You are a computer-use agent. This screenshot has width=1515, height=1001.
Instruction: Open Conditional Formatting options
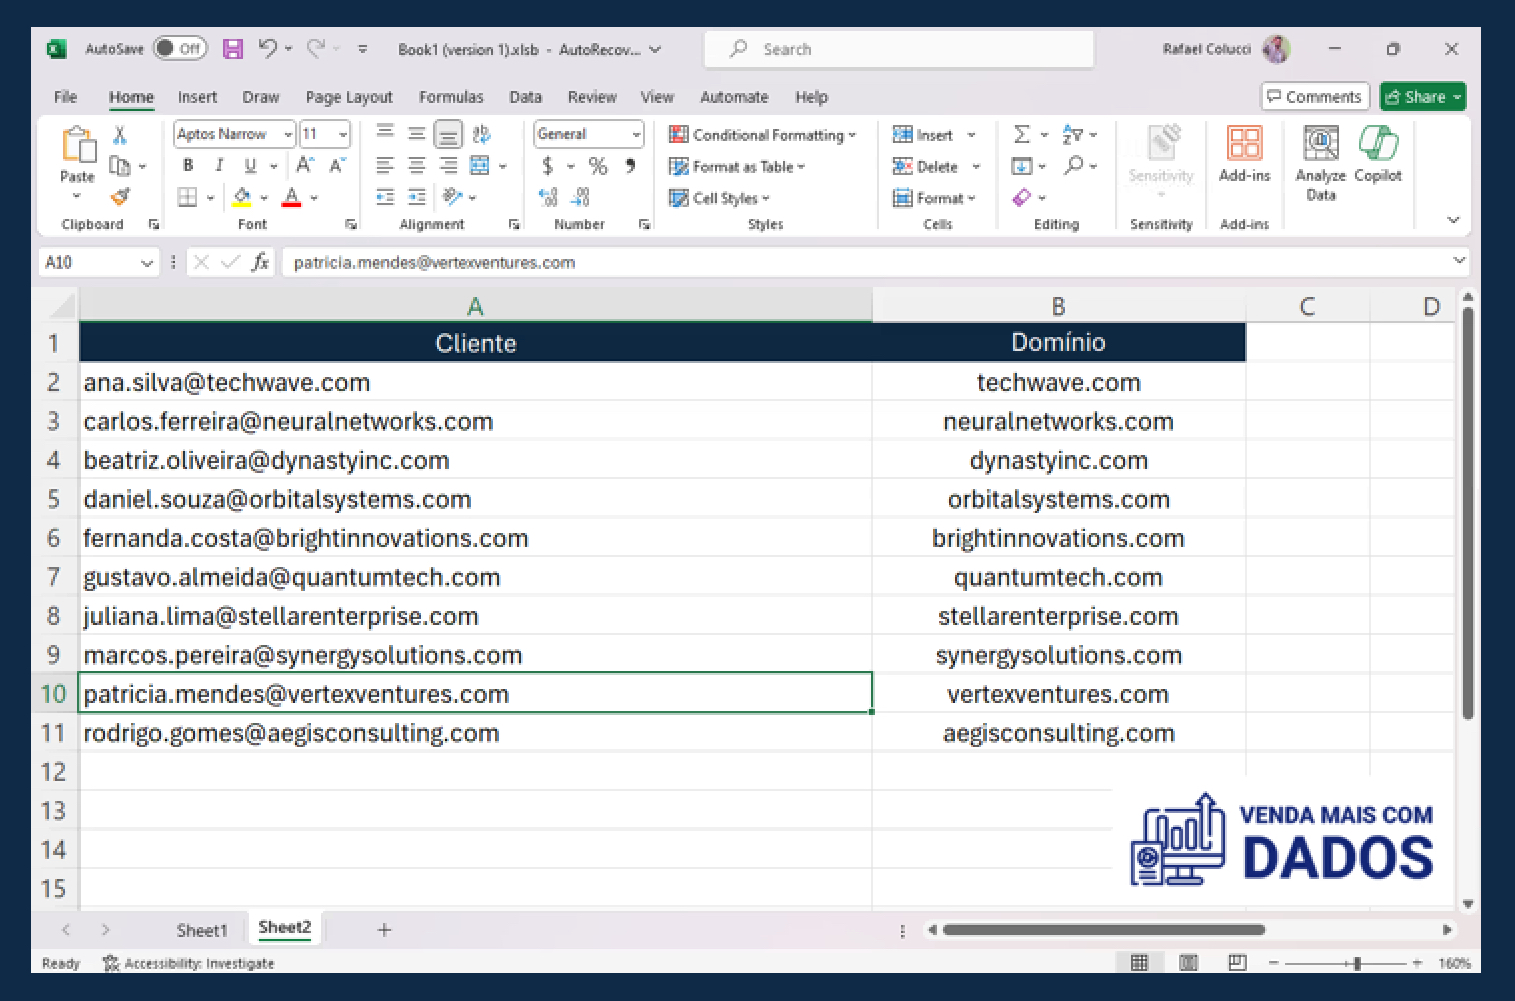pos(764,134)
